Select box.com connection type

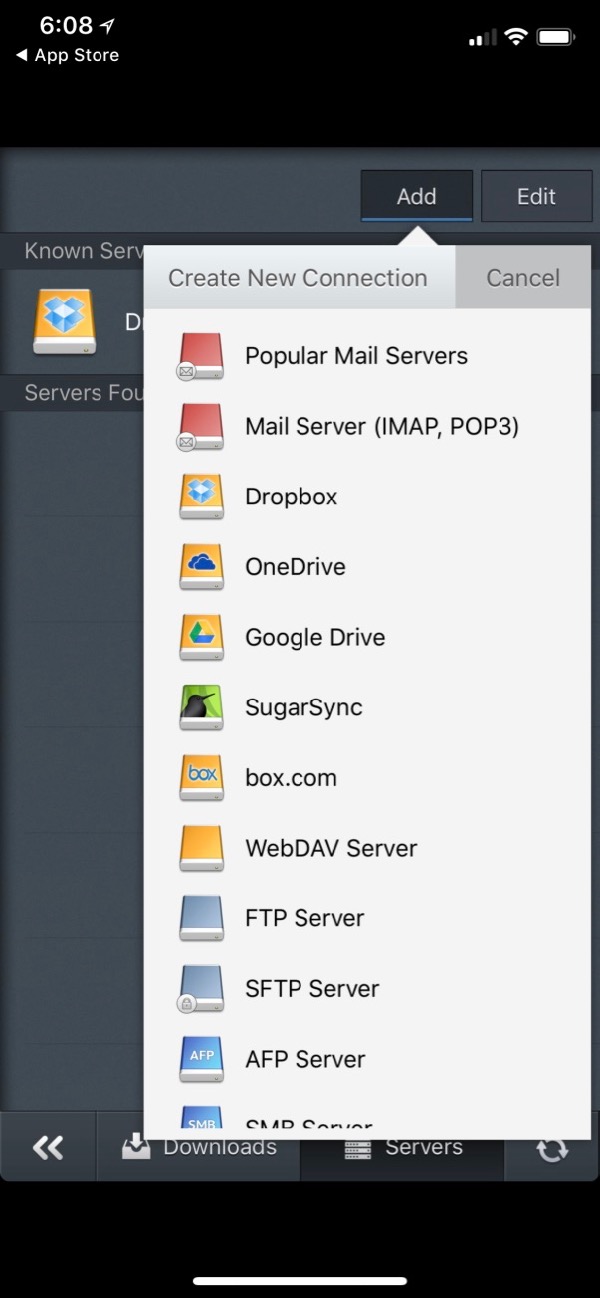(x=367, y=778)
